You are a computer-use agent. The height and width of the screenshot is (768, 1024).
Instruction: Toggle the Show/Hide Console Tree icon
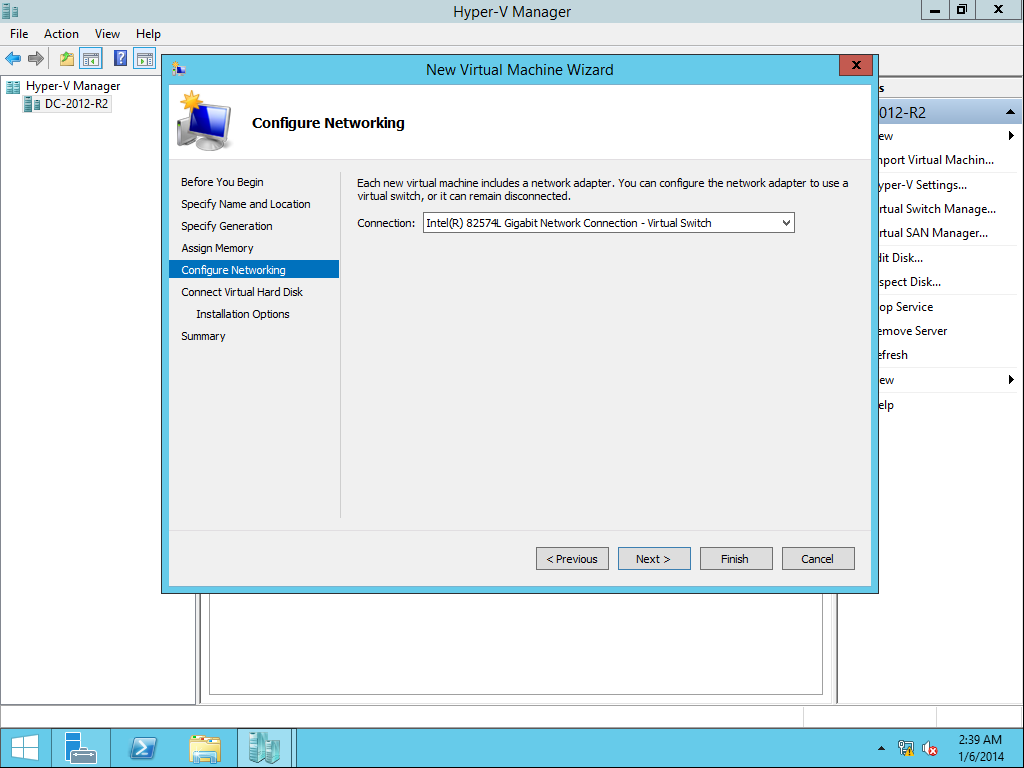[x=91, y=59]
